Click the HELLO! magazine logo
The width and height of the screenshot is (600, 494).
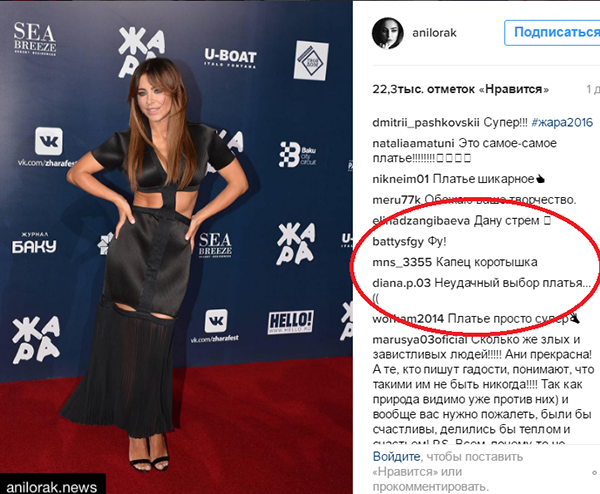coord(290,322)
